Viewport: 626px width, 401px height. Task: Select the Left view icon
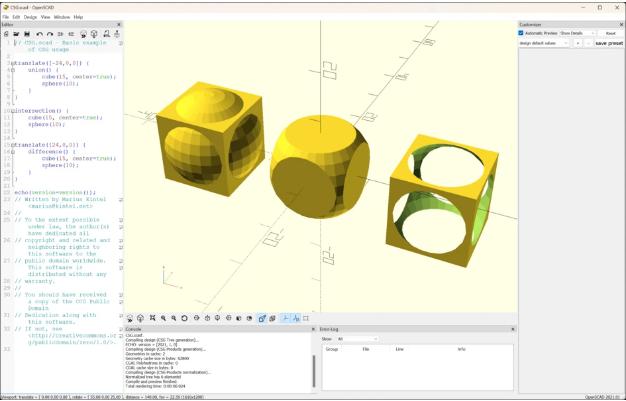(x=228, y=318)
